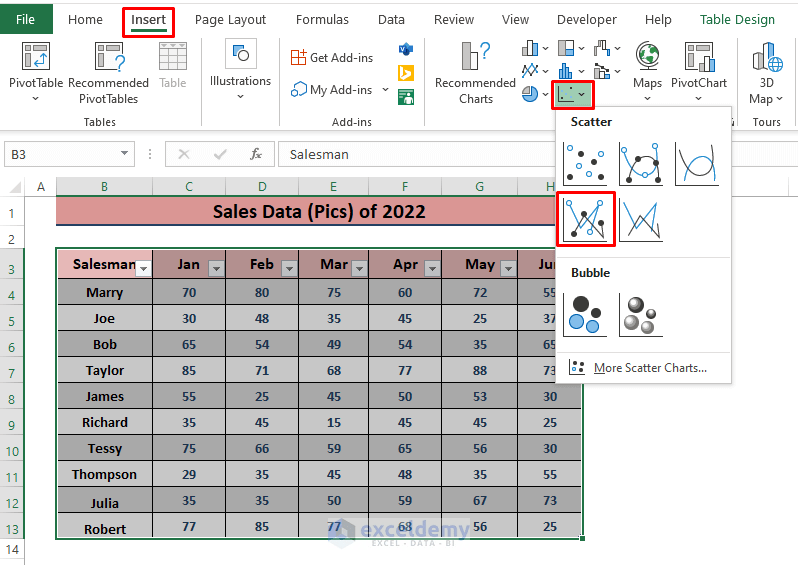This screenshot has width=798, height=565.
Task: Switch to the Review tab
Action: (453, 19)
